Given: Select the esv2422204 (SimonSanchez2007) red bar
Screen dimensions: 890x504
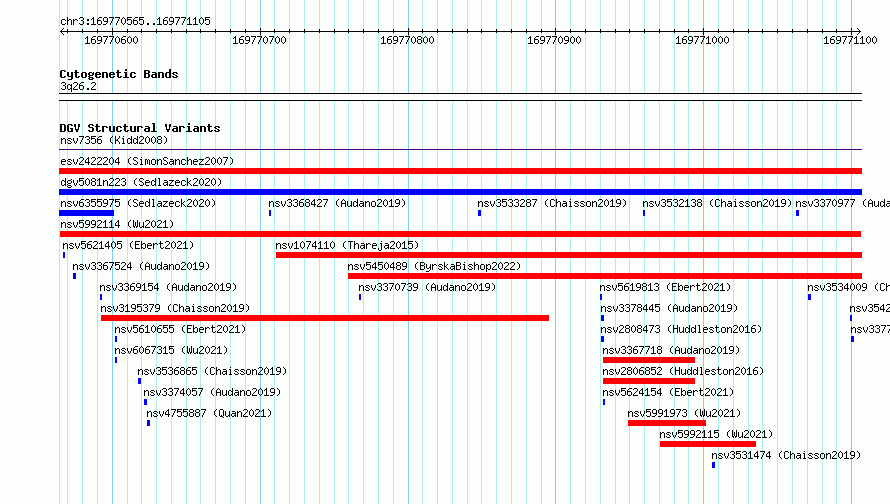Looking at the screenshot, I should pyautogui.click(x=460, y=171).
